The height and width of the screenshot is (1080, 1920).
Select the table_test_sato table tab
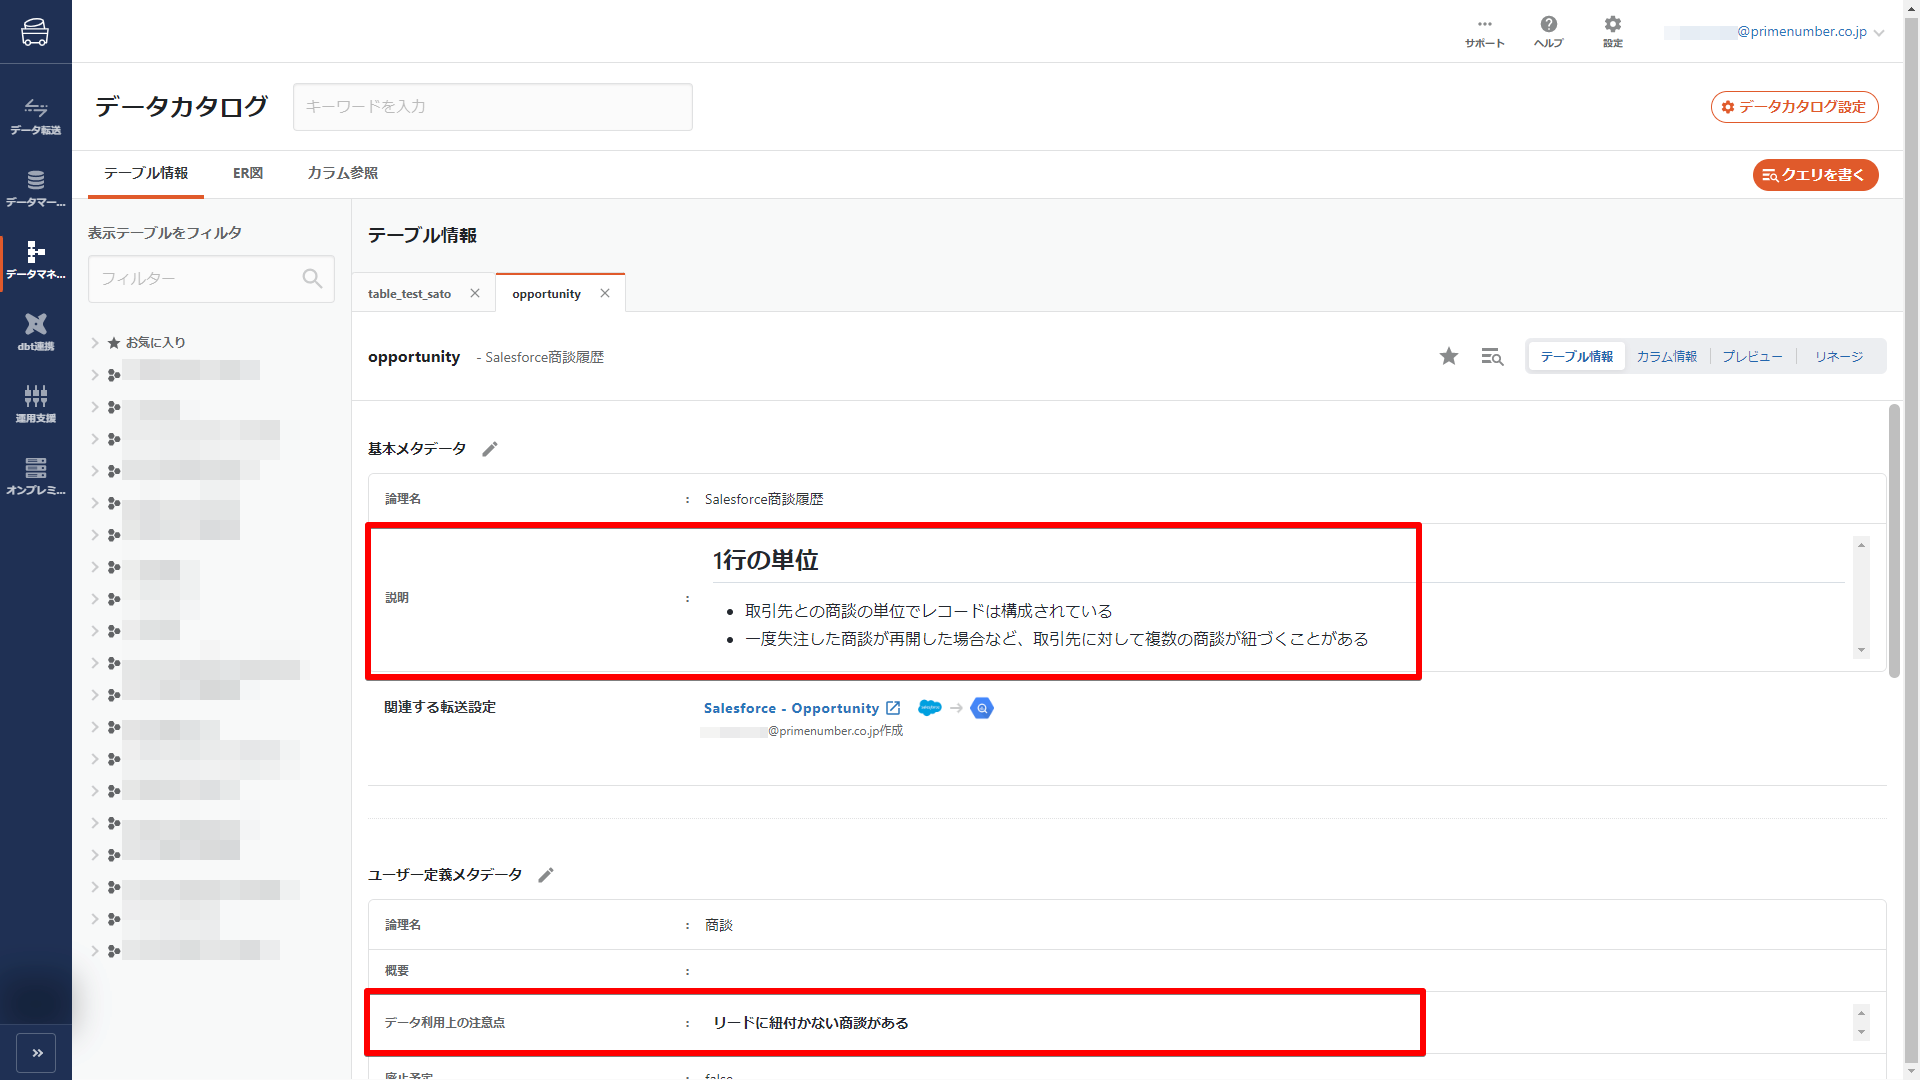point(409,294)
